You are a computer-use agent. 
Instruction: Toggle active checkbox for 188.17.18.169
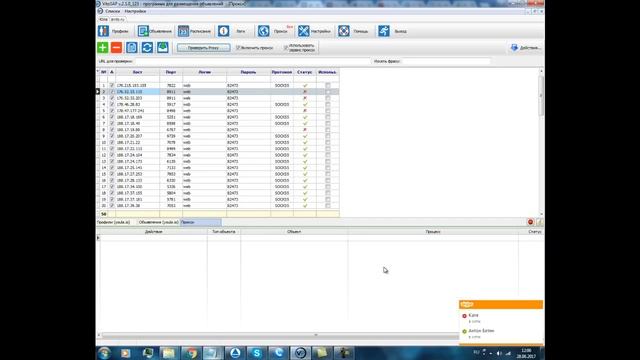tap(112, 117)
